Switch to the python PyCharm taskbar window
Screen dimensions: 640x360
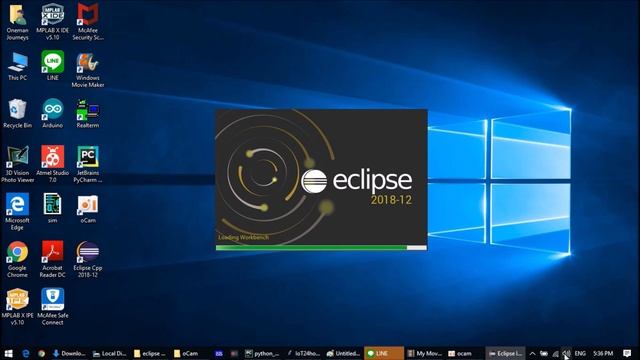262,353
